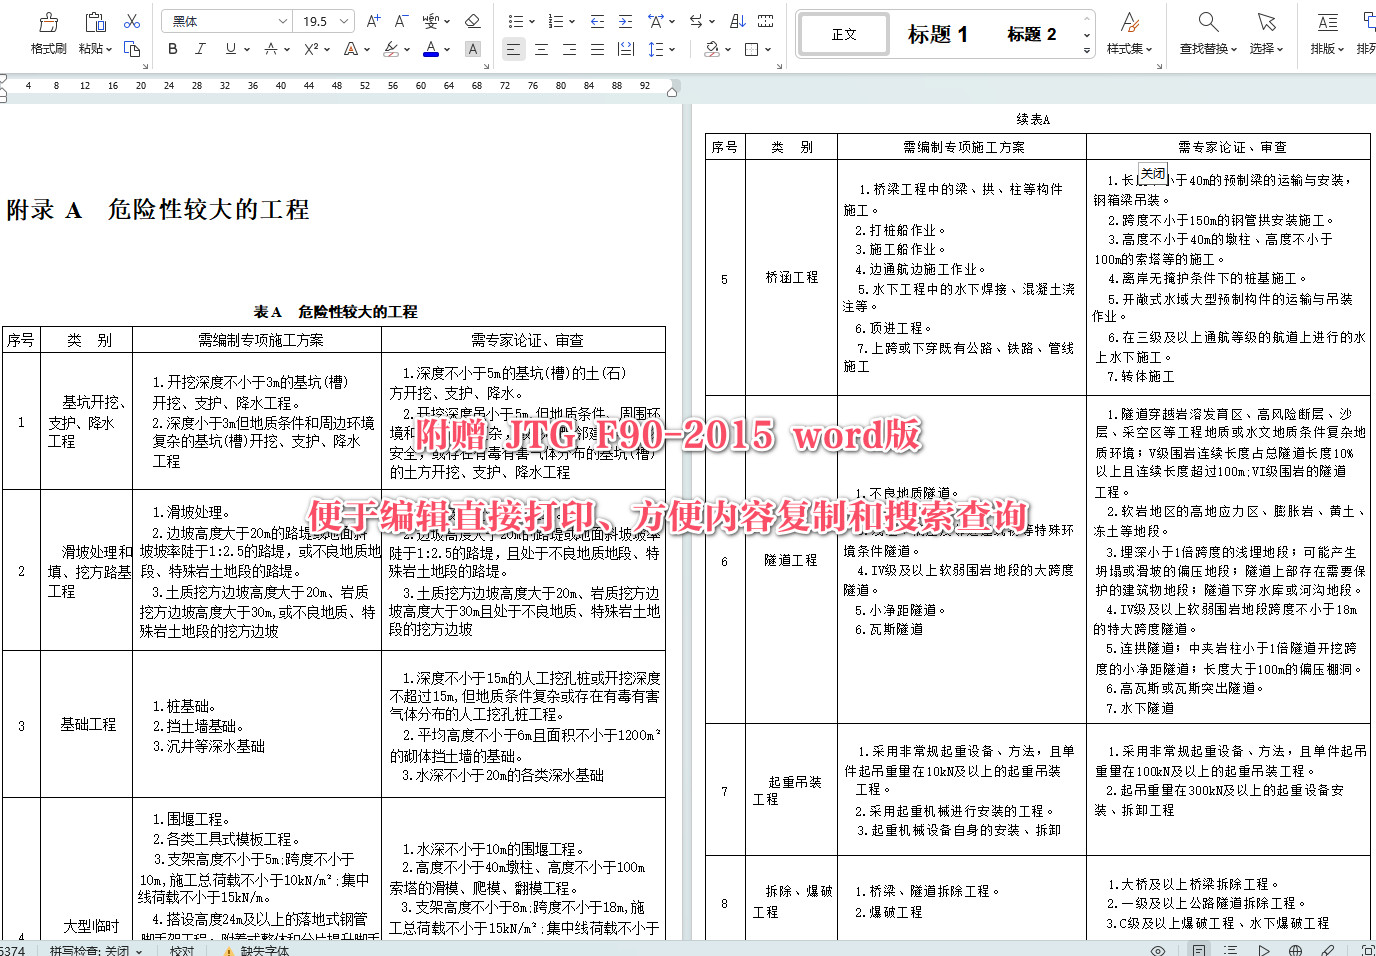Click 校对 in the status bar

coord(181,950)
